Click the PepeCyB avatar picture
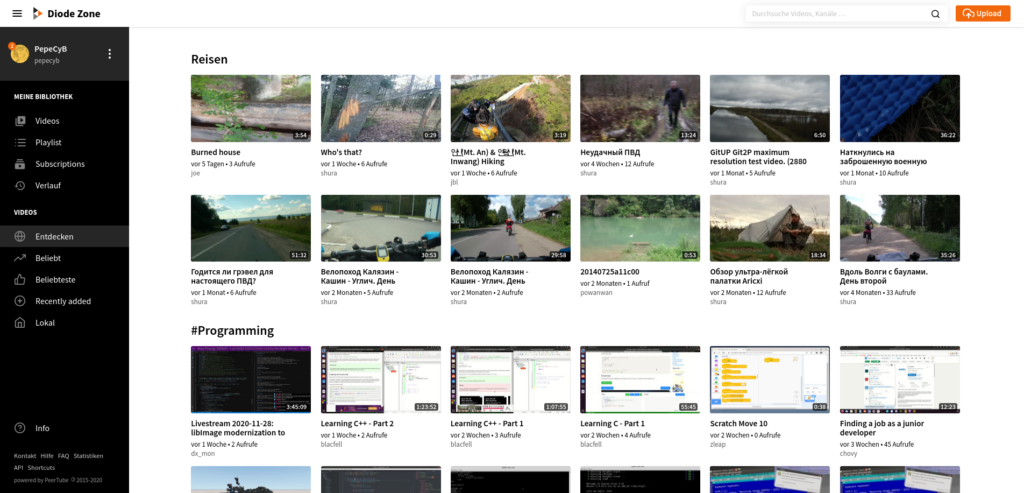Viewport: 1024px width, 493px height. 19,54
